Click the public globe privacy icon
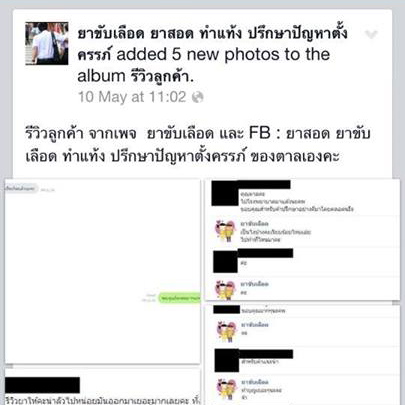The height and width of the screenshot is (405, 405). (x=198, y=97)
